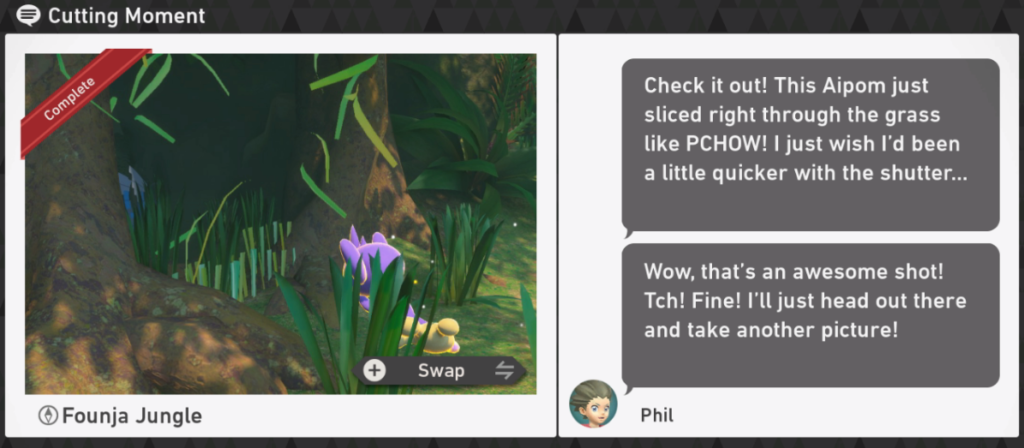Click Phil's avatar portrait

coord(593,404)
